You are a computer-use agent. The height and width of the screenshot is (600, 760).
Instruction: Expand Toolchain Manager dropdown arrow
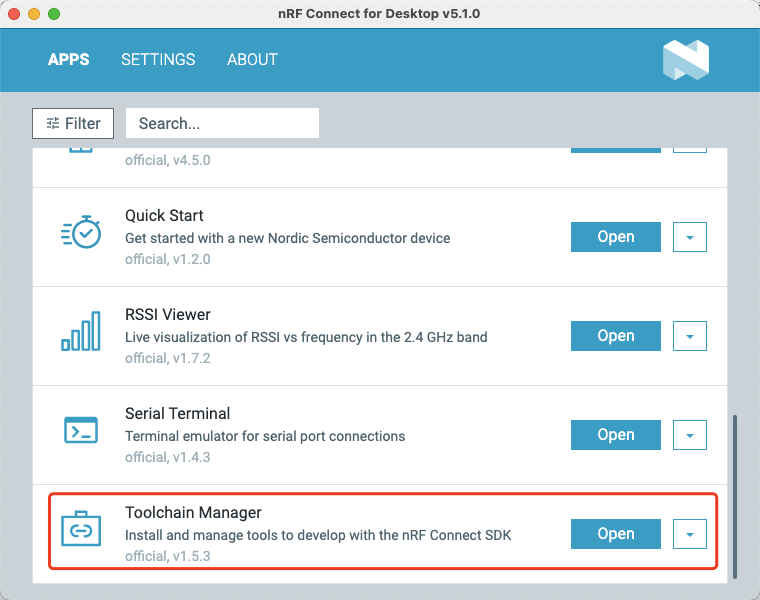pyautogui.click(x=690, y=534)
